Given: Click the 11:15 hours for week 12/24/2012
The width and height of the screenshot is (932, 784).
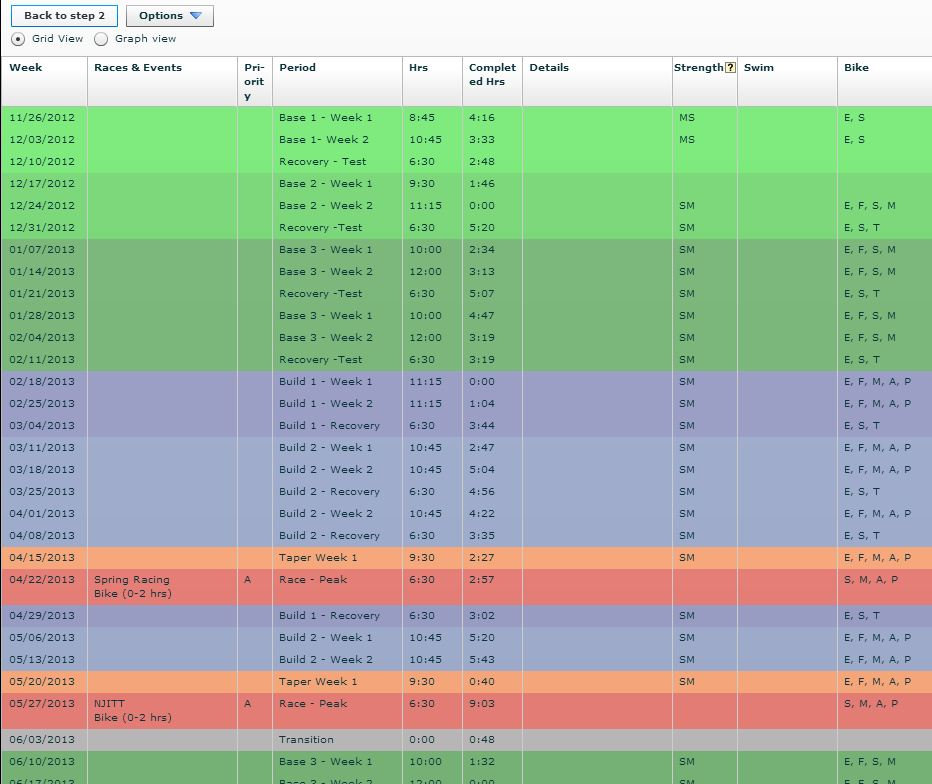Looking at the screenshot, I should click(x=425, y=206).
